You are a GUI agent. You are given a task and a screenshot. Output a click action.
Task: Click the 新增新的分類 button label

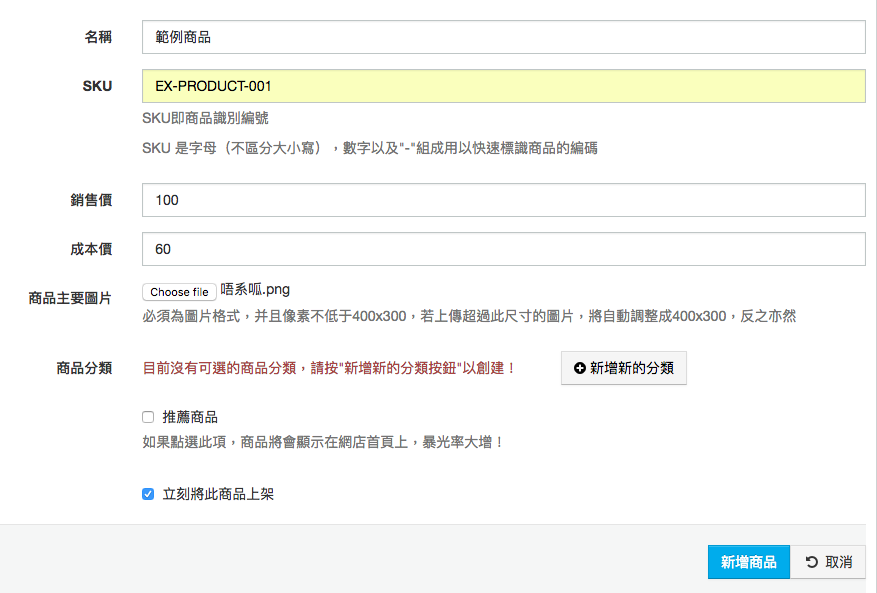point(631,368)
